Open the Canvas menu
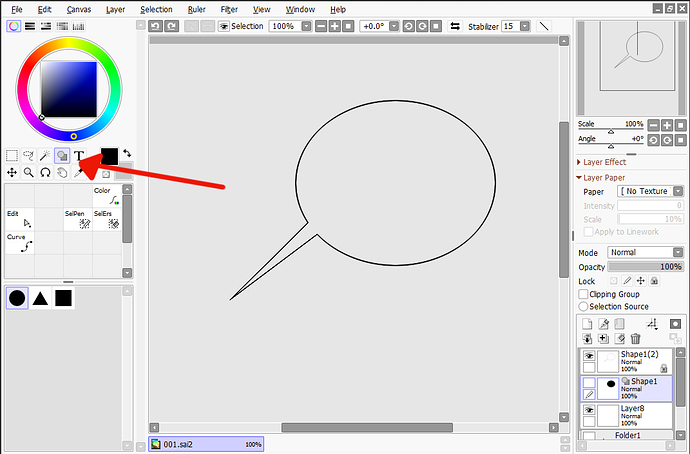Image resolution: width=690 pixels, height=454 pixels. [x=79, y=9]
